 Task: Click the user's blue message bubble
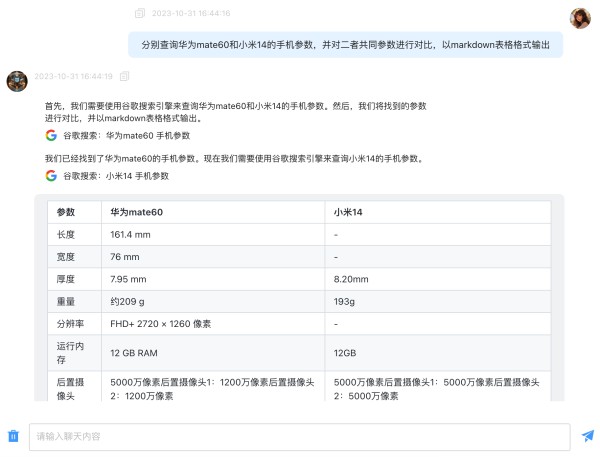345,45
